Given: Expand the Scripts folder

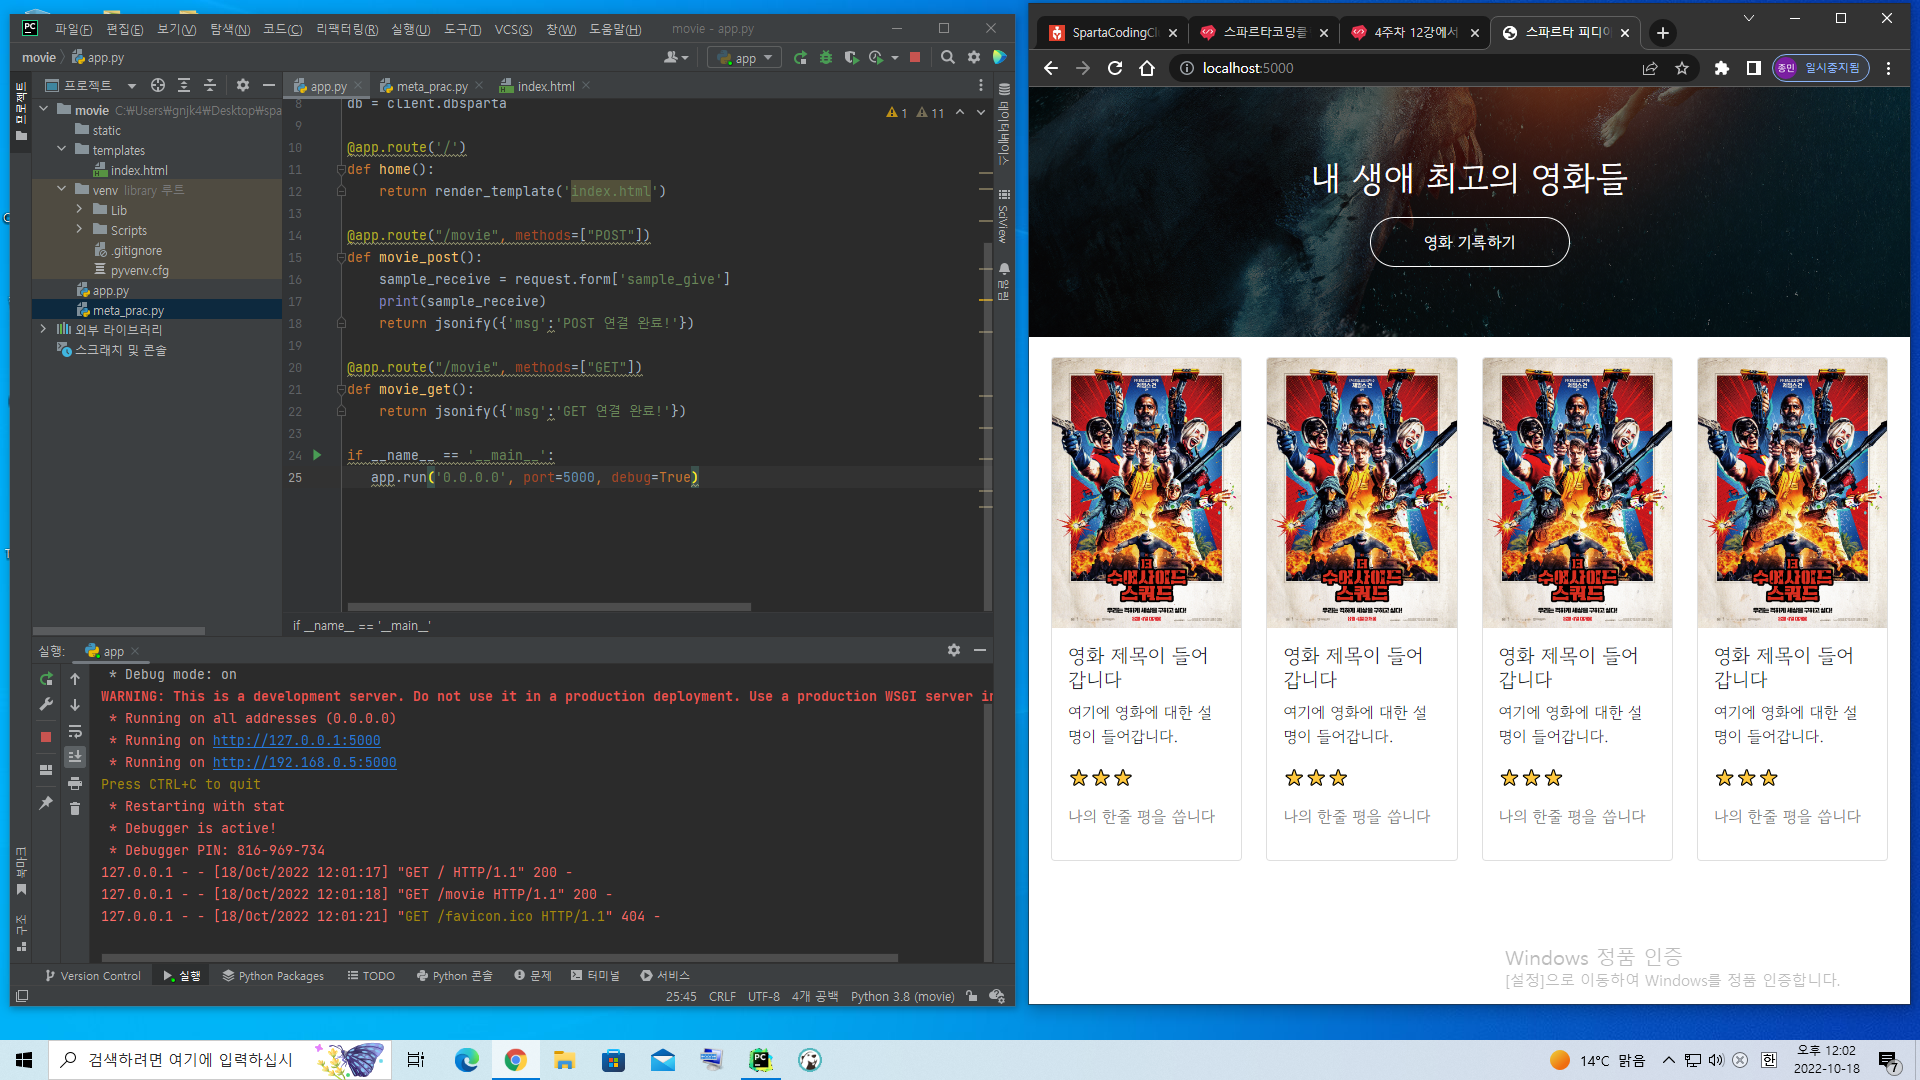Looking at the screenshot, I should 80,229.
